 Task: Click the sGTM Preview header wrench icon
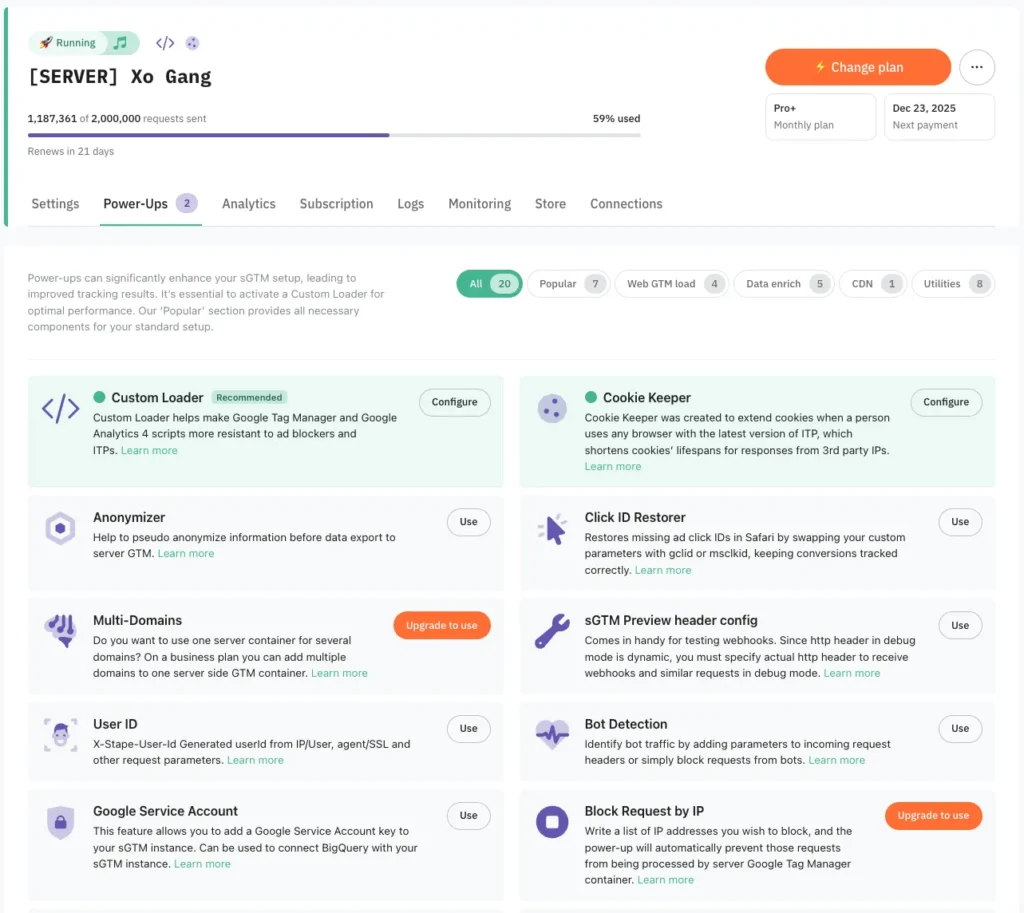pos(552,632)
